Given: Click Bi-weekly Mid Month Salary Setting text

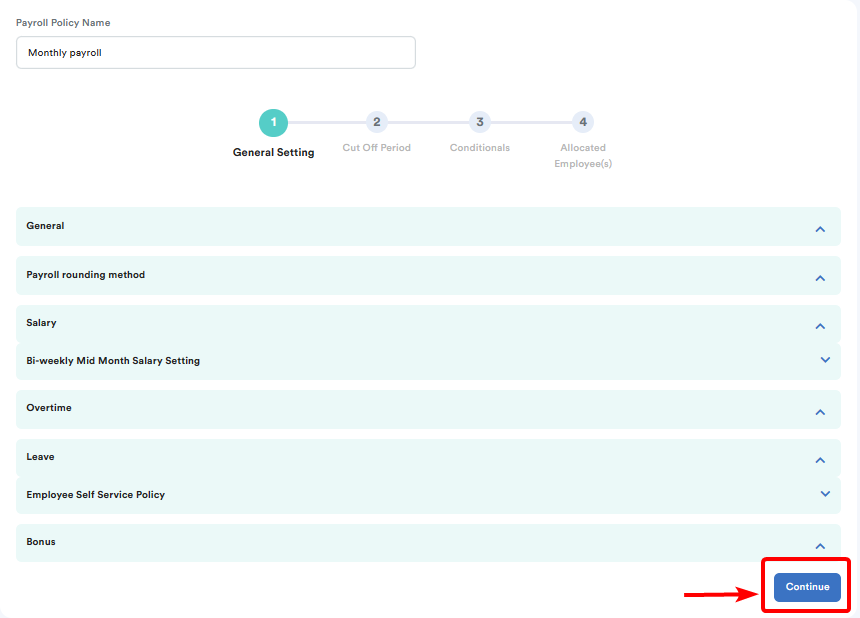Looking at the screenshot, I should tap(113, 361).
